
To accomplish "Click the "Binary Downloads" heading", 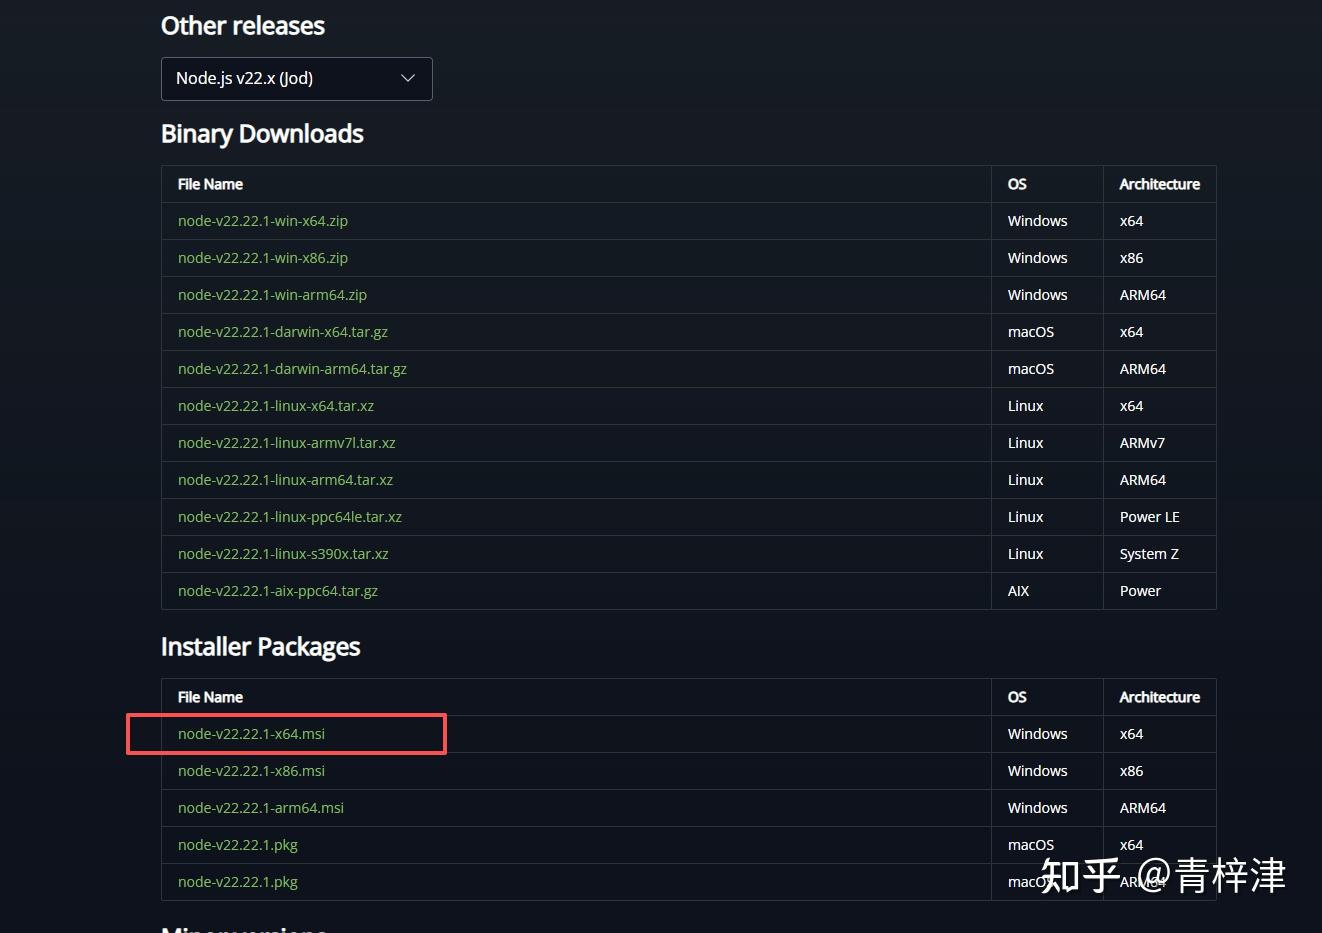I will pyautogui.click(x=262, y=134).
